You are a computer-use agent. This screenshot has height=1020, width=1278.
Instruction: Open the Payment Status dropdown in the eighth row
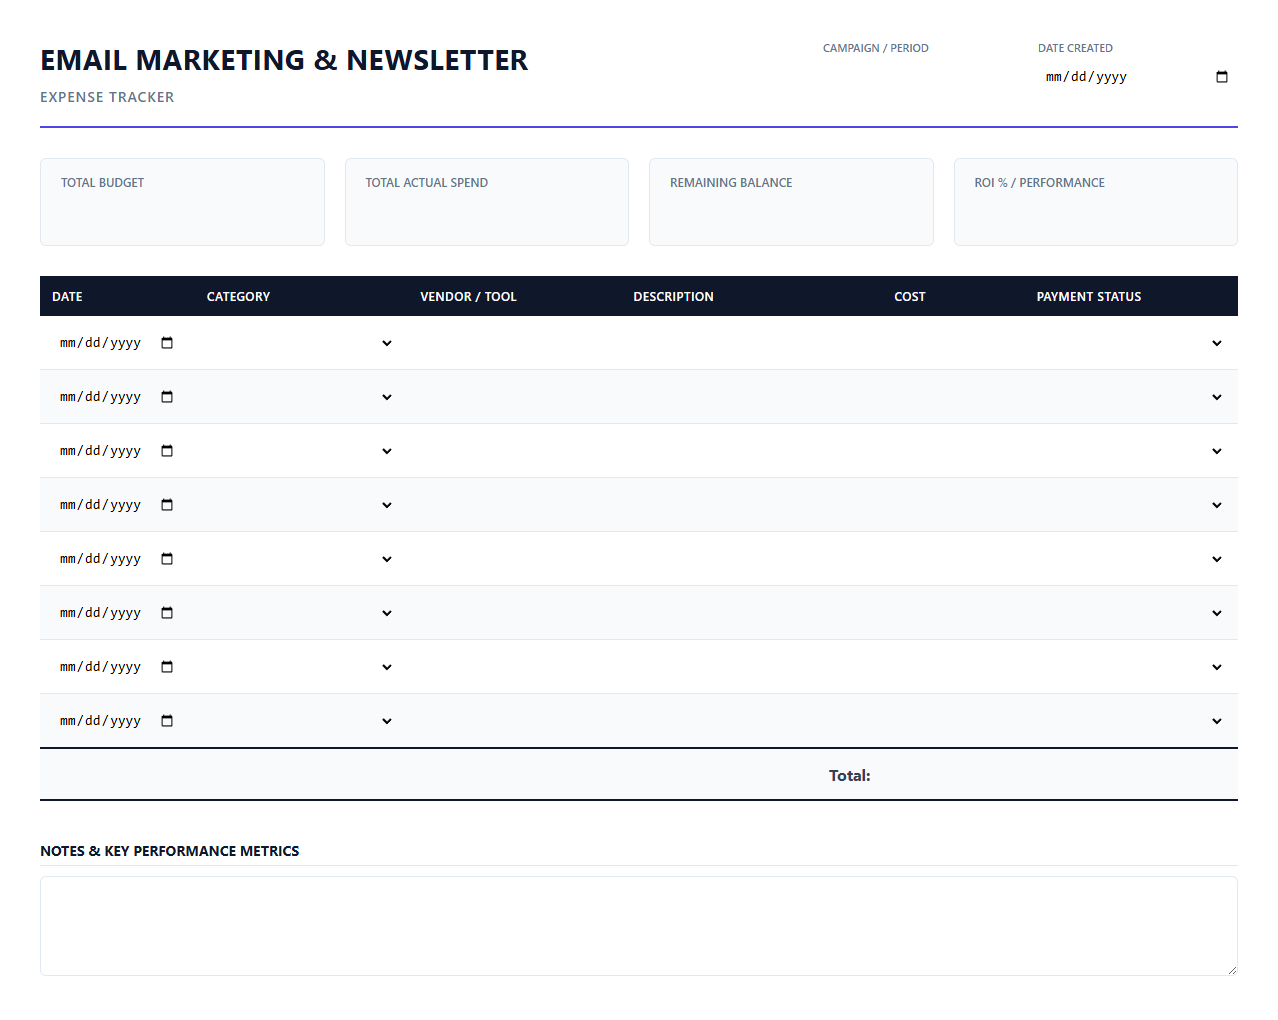tap(1130, 721)
